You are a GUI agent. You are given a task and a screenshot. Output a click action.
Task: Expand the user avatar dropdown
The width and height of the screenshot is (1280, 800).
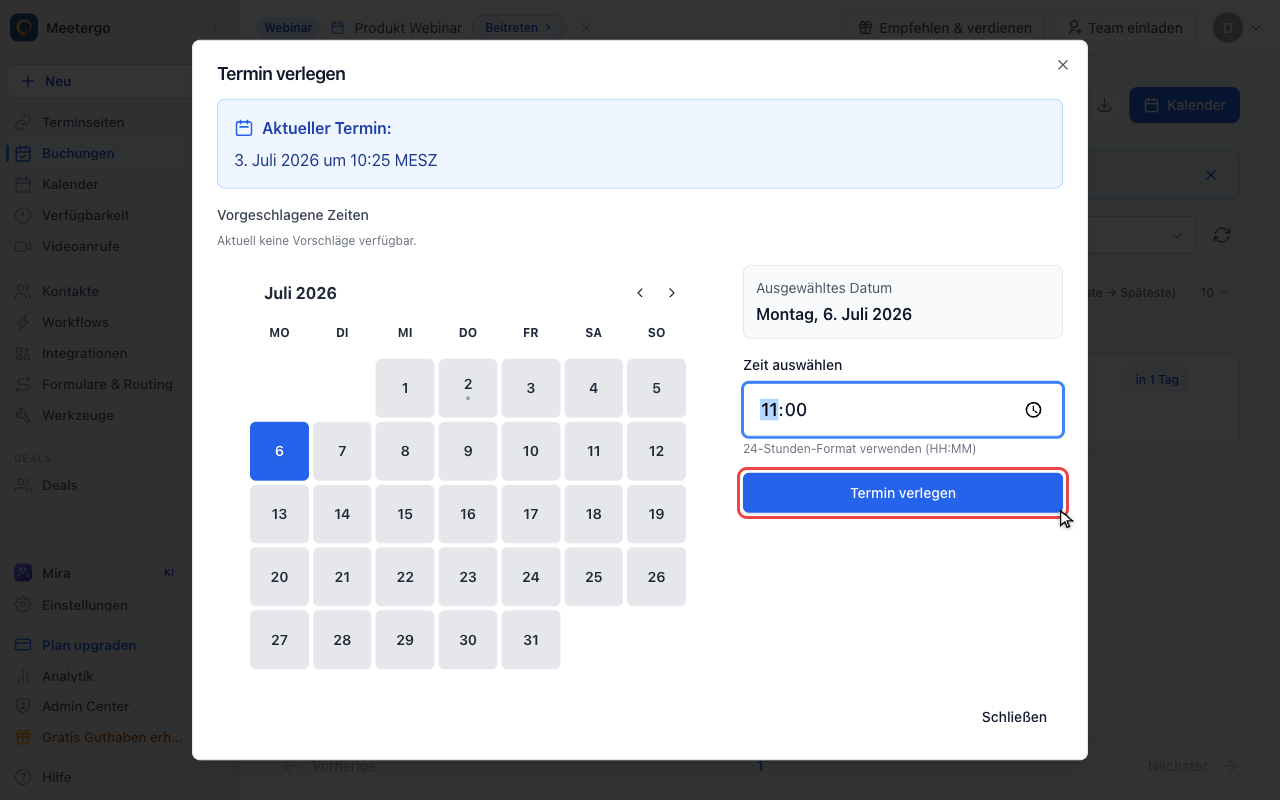tap(1238, 28)
